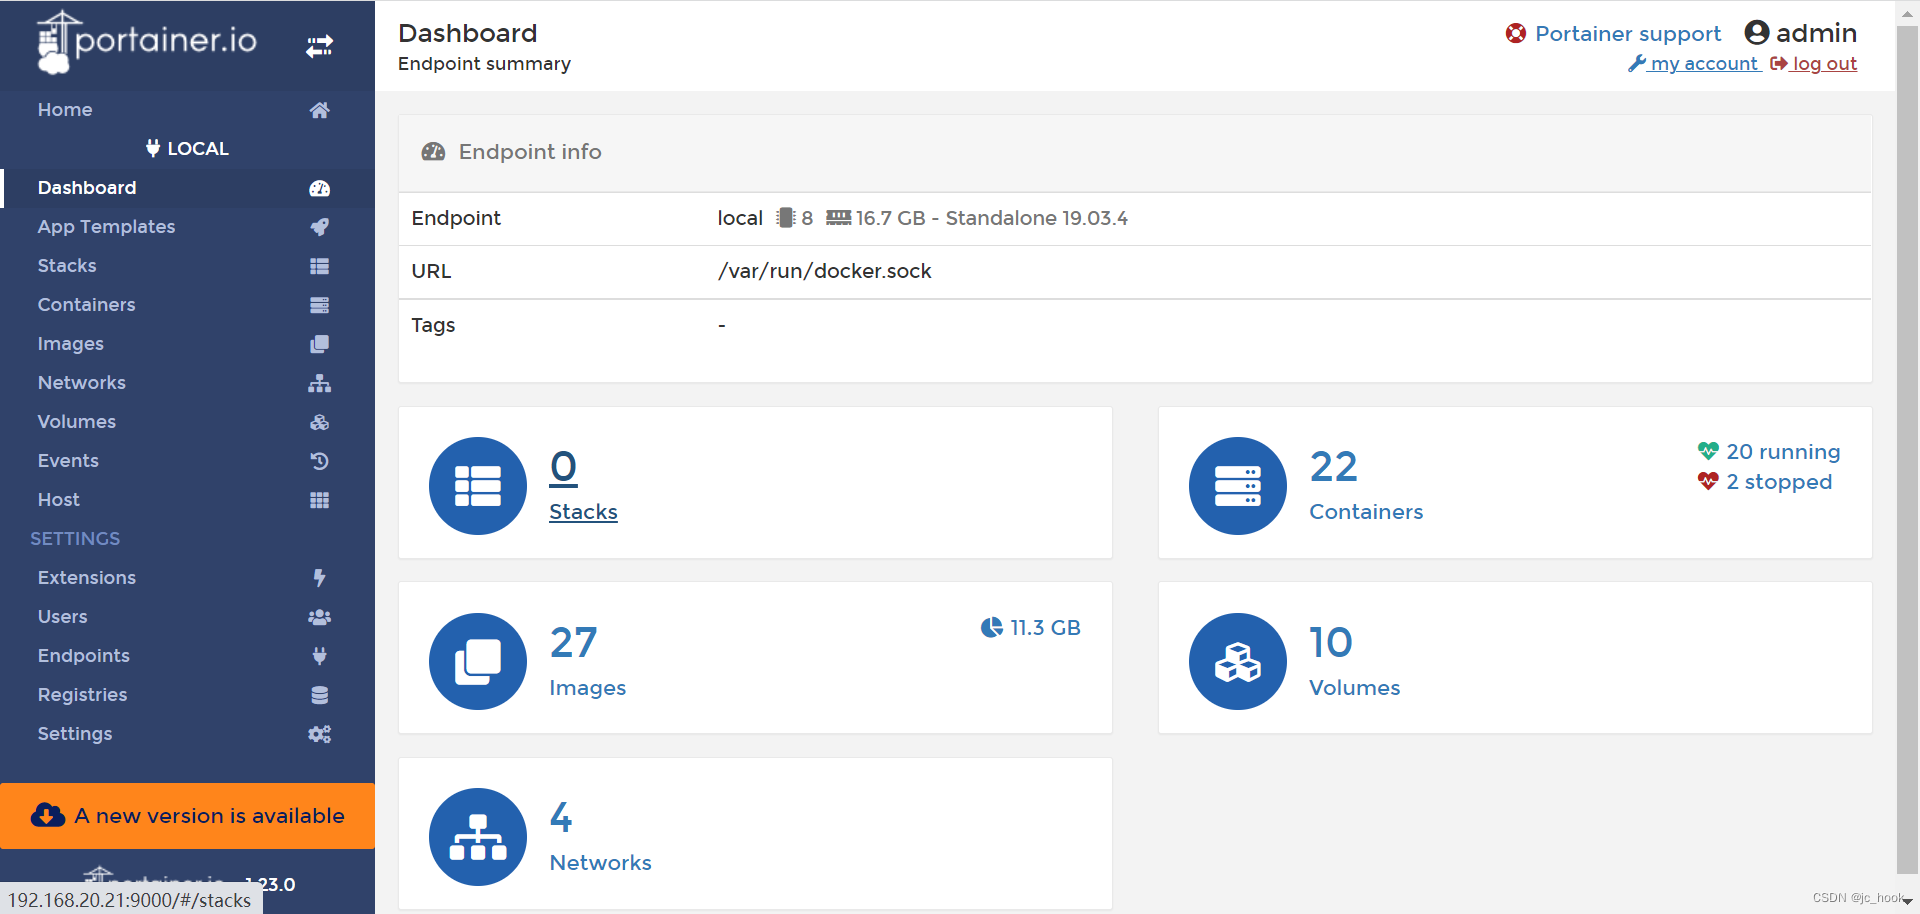Click the Volumes cubes icon in sidebar

click(319, 422)
